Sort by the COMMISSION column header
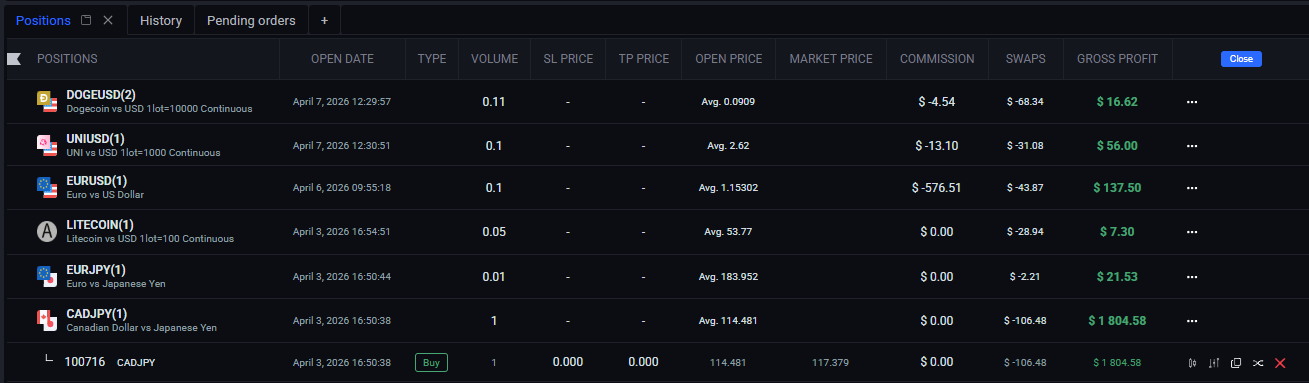Screen dimensions: 1309x383 point(937,59)
